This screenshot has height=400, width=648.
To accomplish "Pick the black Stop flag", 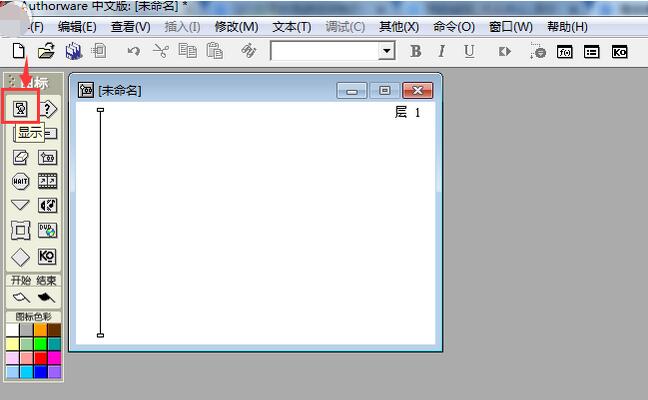I will tap(46, 297).
